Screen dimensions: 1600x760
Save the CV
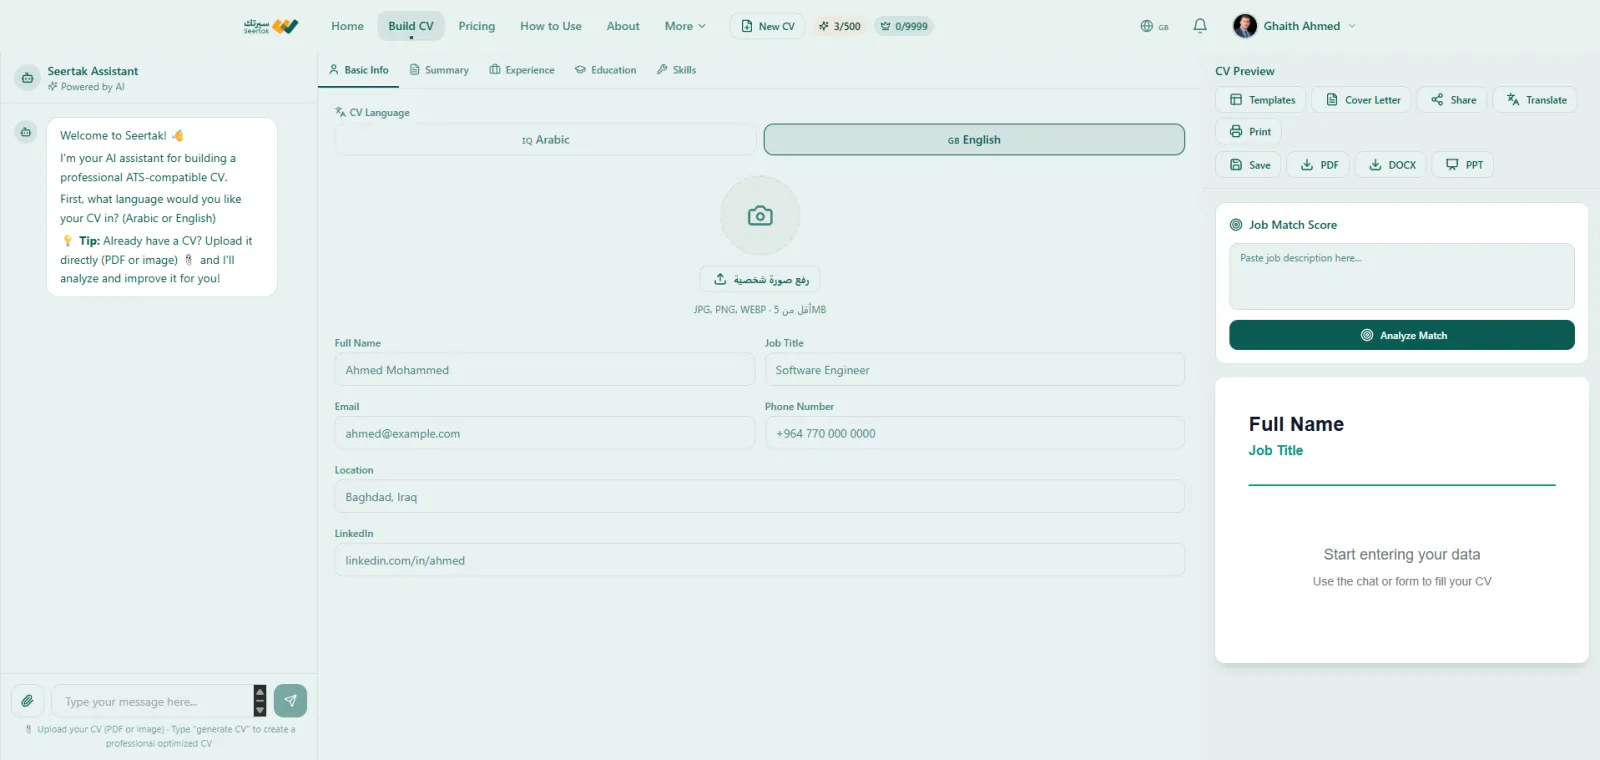1249,165
